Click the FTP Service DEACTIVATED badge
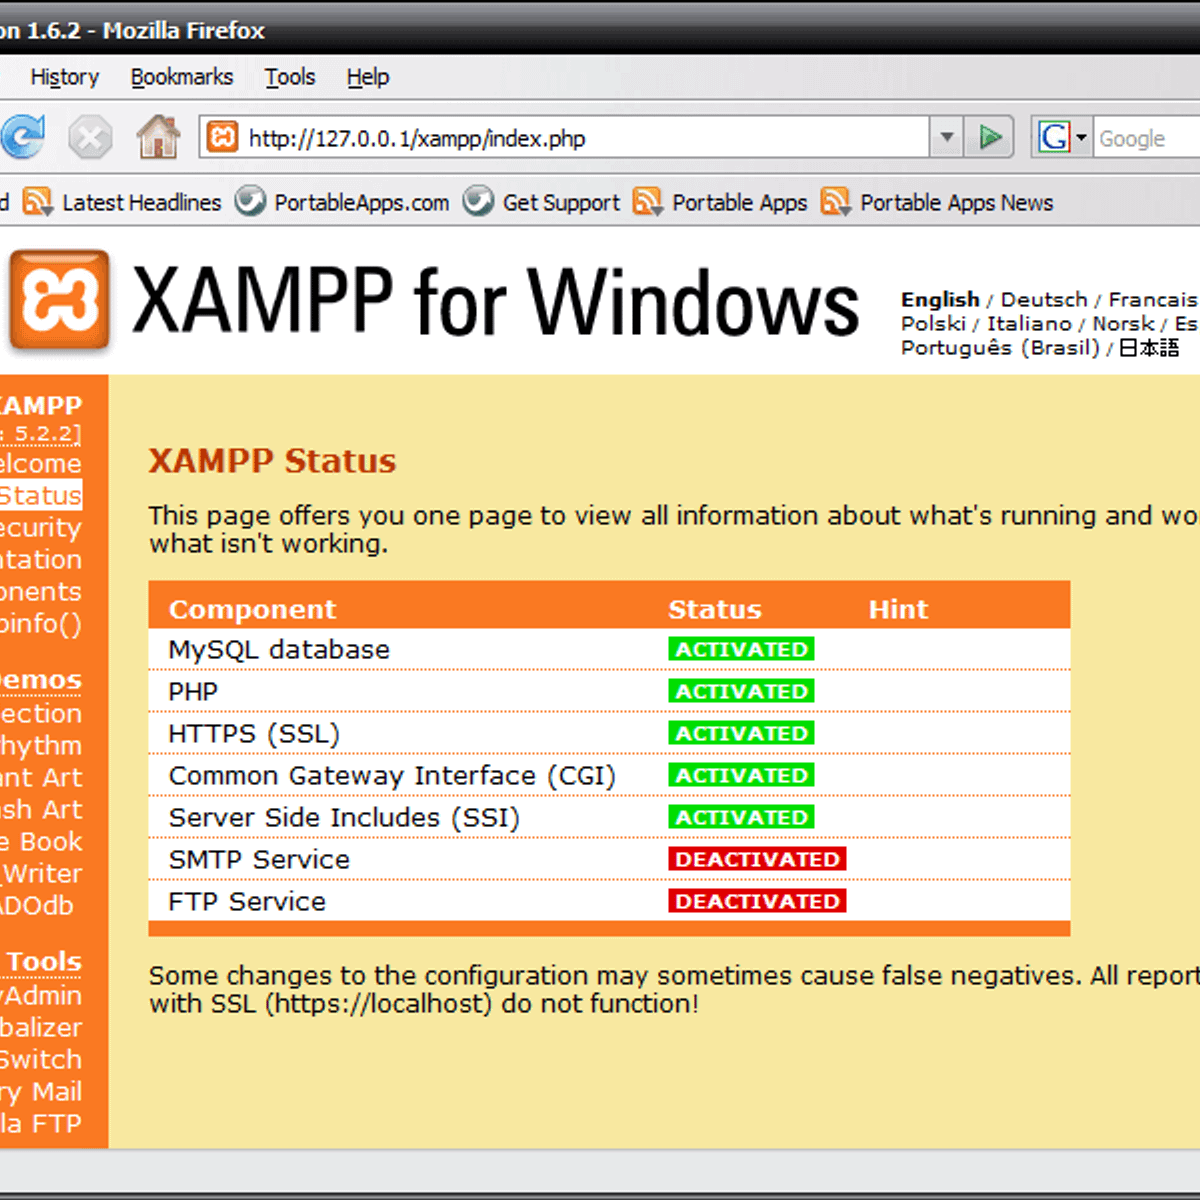This screenshot has width=1200, height=1200. click(x=757, y=901)
